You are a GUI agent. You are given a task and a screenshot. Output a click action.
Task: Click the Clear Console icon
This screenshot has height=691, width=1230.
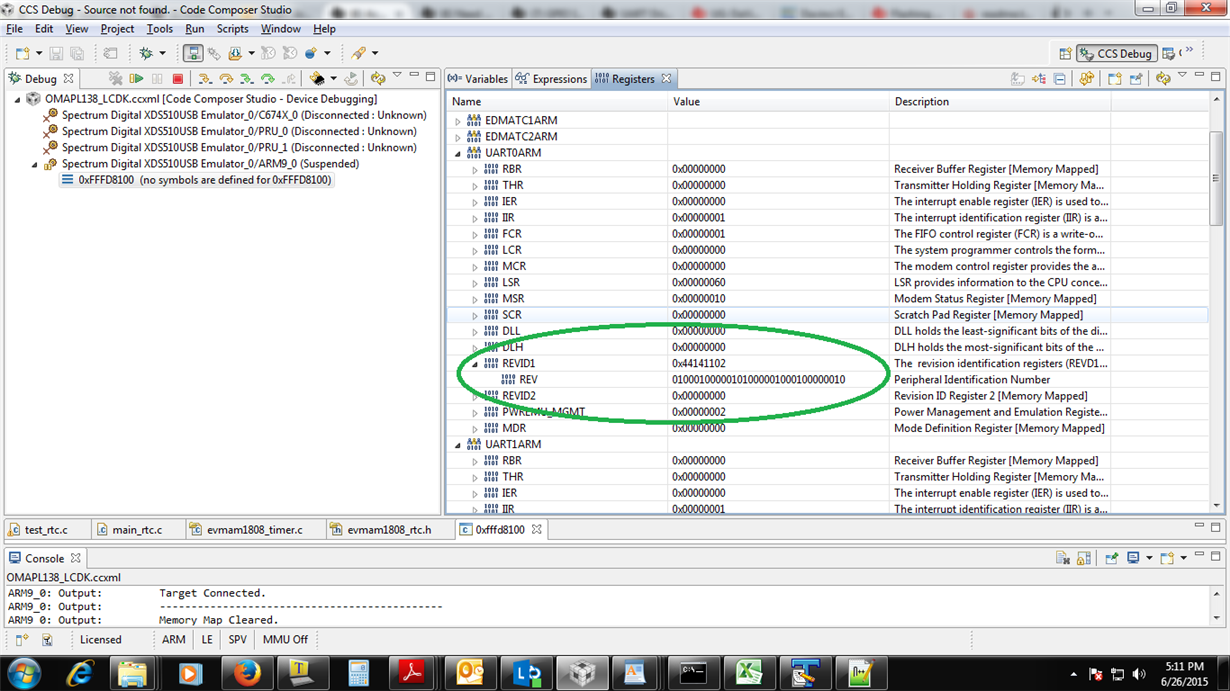click(1063, 558)
